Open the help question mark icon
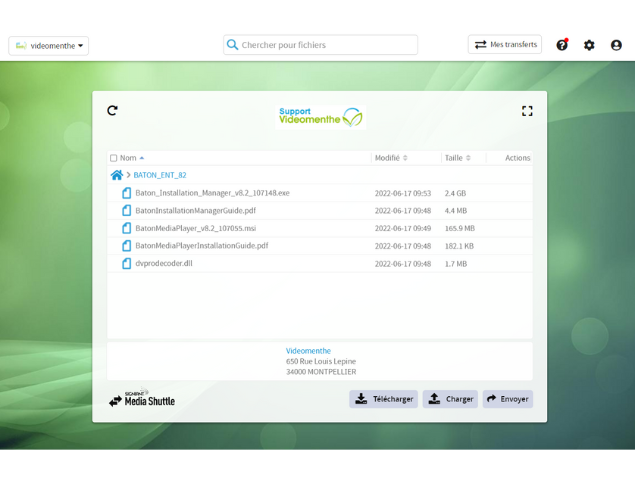This screenshot has width=635, height=480. pyautogui.click(x=561, y=45)
